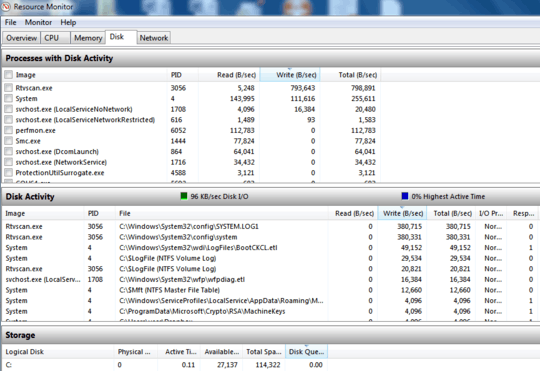
Task: Select Smc.exe process row
Action: point(191,141)
